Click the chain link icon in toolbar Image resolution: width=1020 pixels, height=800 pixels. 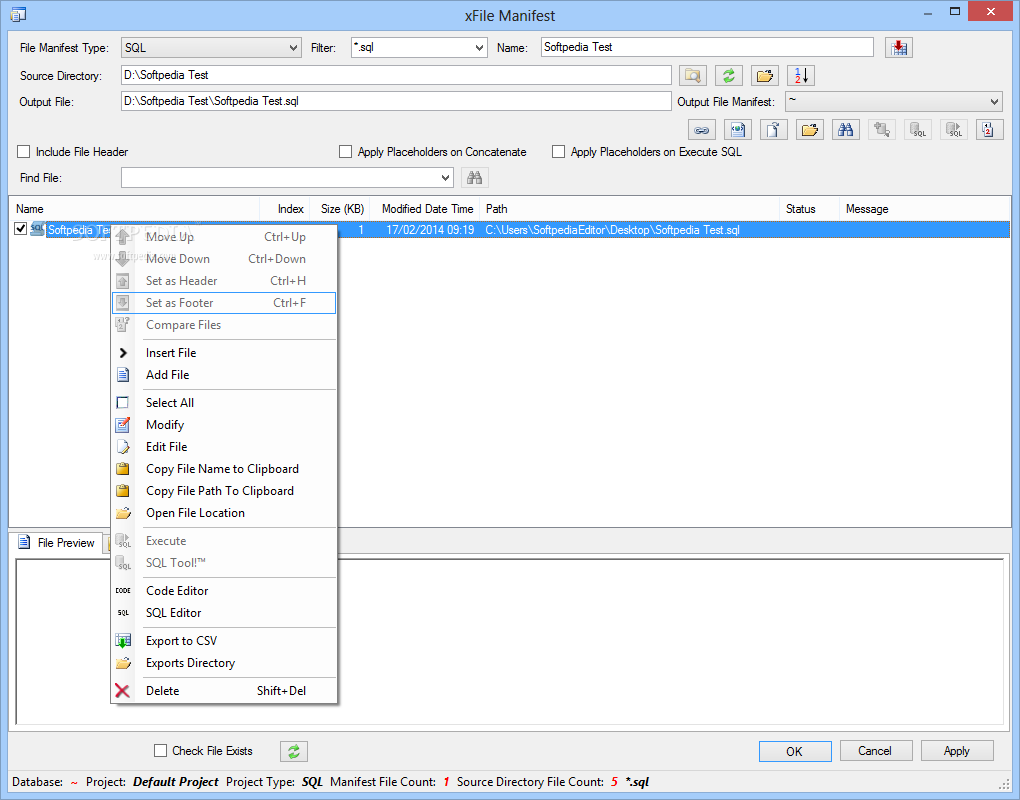702,129
